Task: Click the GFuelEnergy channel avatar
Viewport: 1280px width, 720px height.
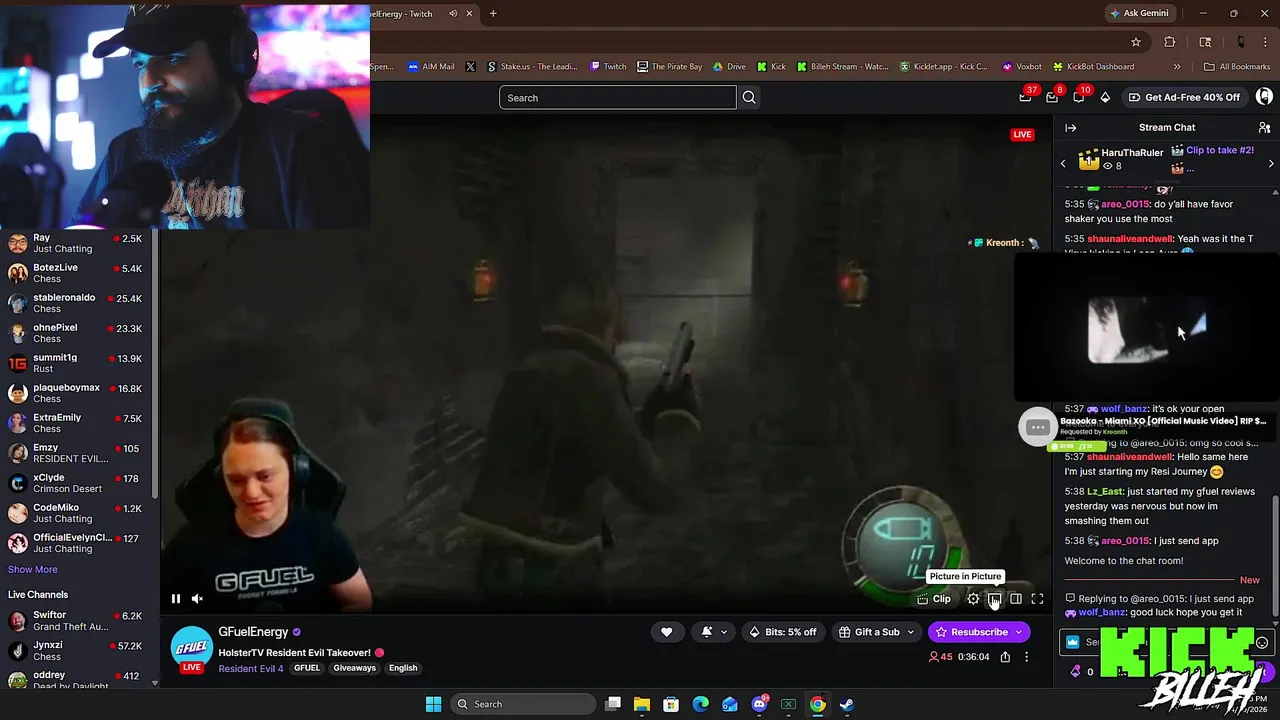Action: [x=191, y=649]
